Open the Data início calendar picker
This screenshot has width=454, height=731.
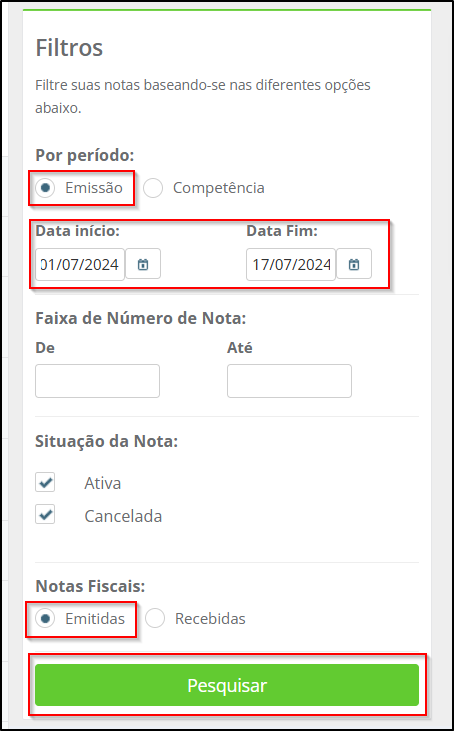[x=143, y=264]
